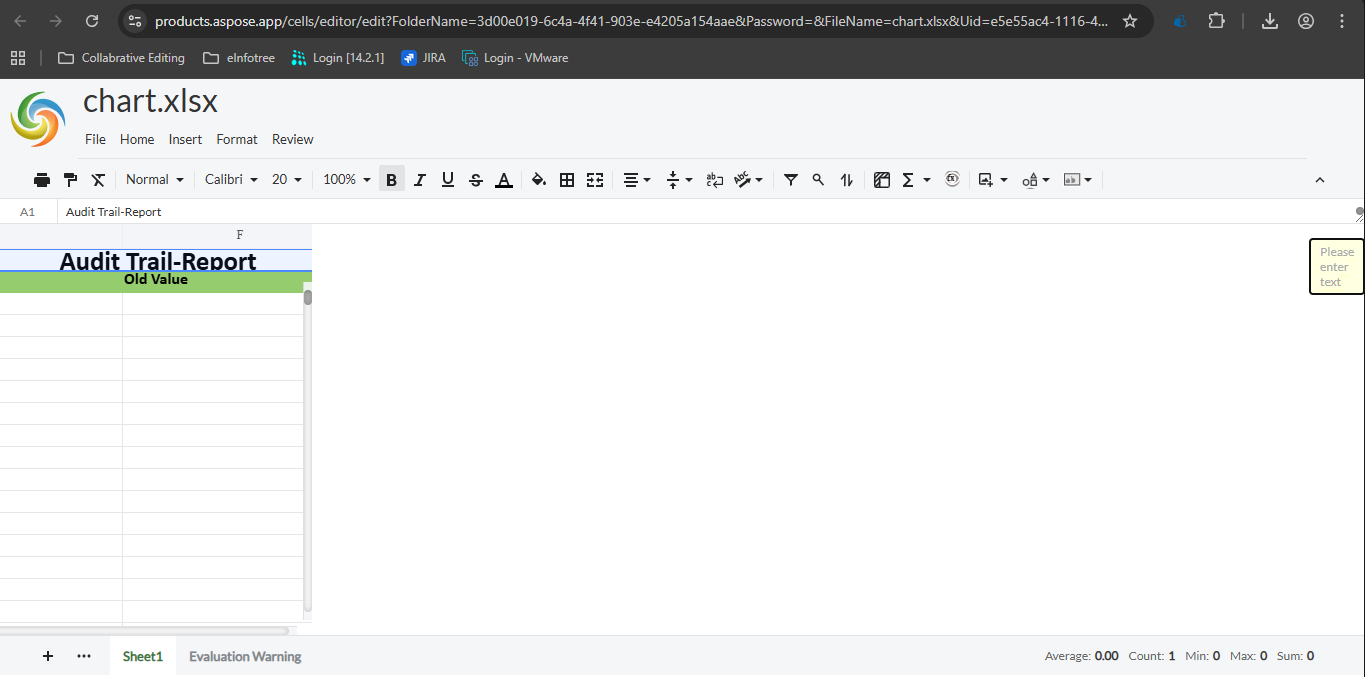Click the font color A swatch

pyautogui.click(x=504, y=180)
